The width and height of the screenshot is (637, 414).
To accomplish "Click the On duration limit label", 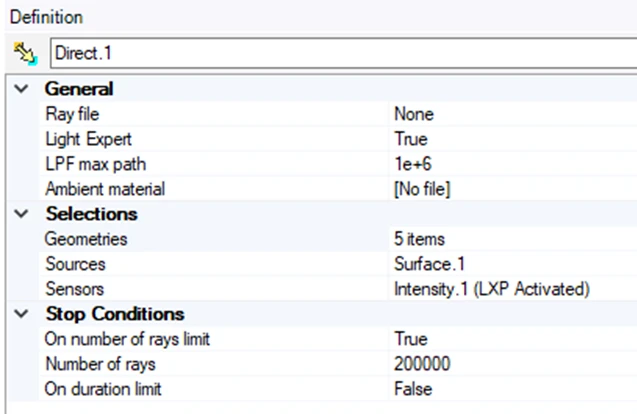I will (x=103, y=389).
